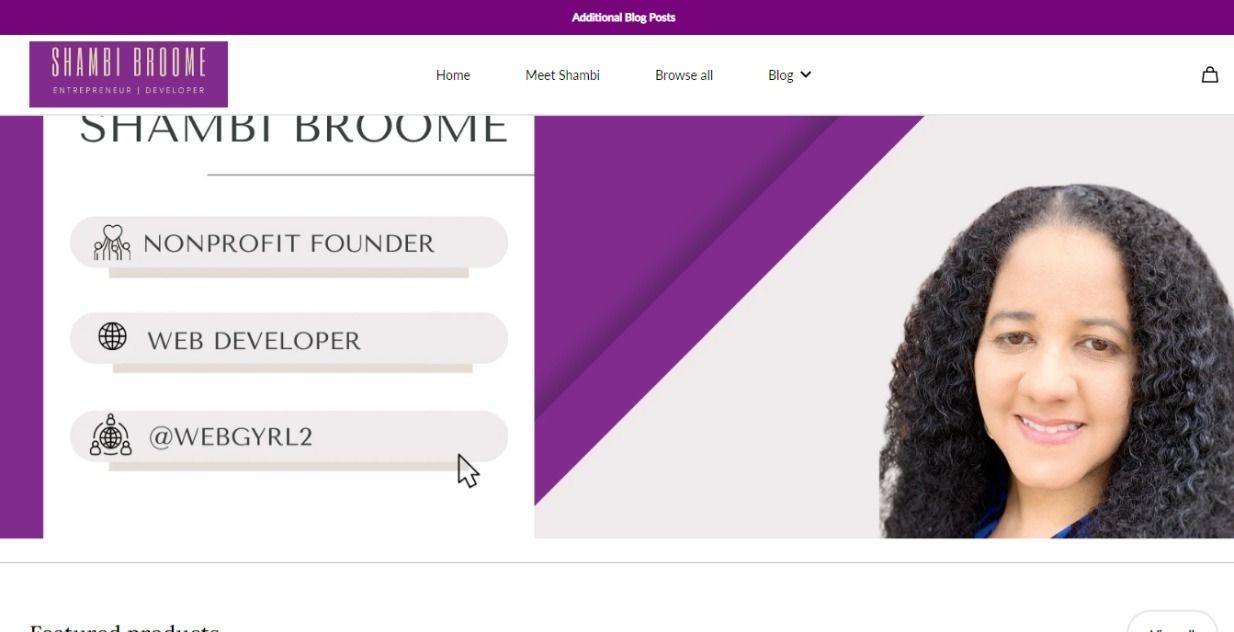Viewport: 1234px width, 632px height.
Task: Click the ENTREPRENEUR | DEVELOPER logo tagline
Action: 129,90
